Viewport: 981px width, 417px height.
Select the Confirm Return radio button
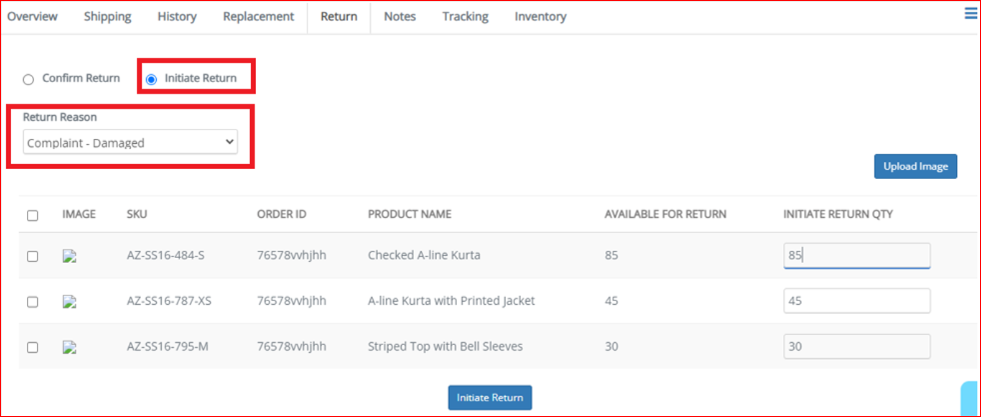[28, 79]
